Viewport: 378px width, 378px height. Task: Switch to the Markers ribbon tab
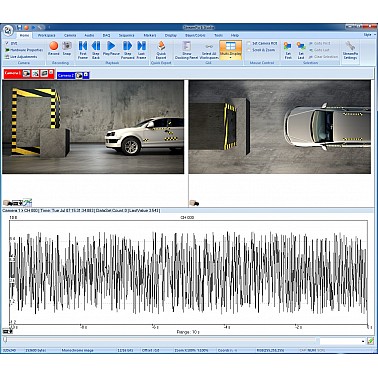pyautogui.click(x=150, y=35)
